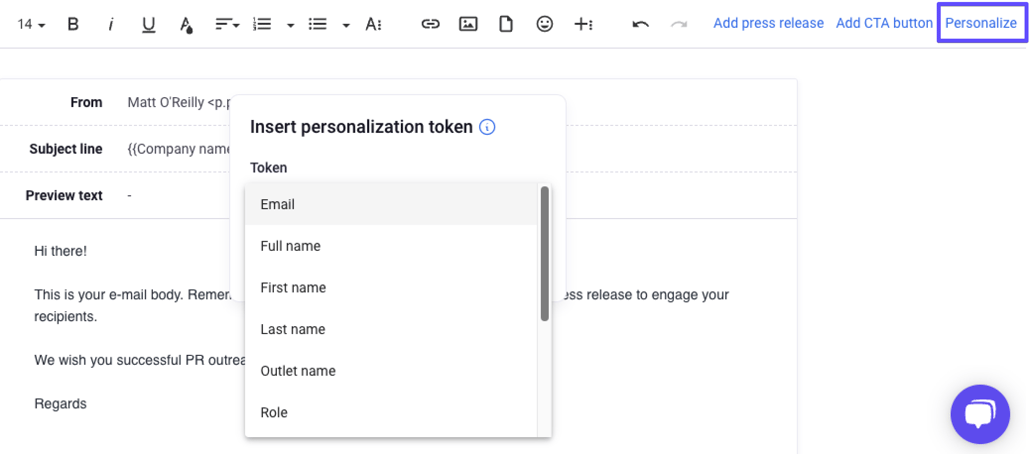Insert an image
Image resolution: width=1032 pixels, height=454 pixels.
point(468,24)
